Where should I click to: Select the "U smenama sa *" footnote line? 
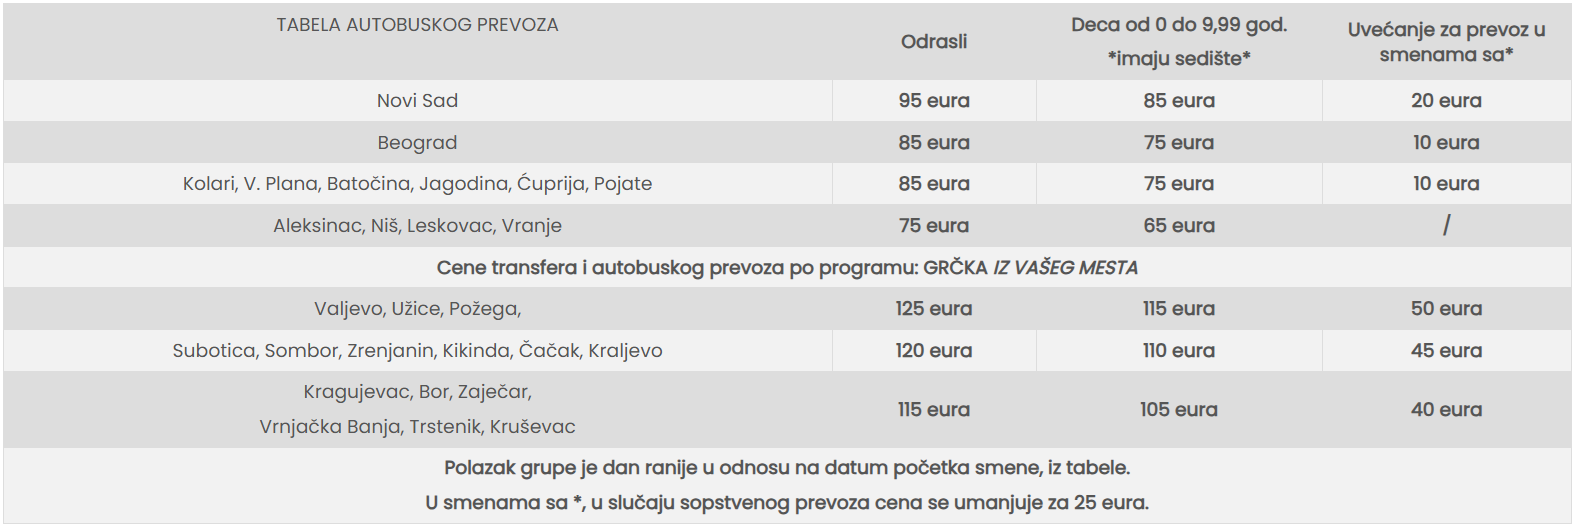(x=786, y=503)
